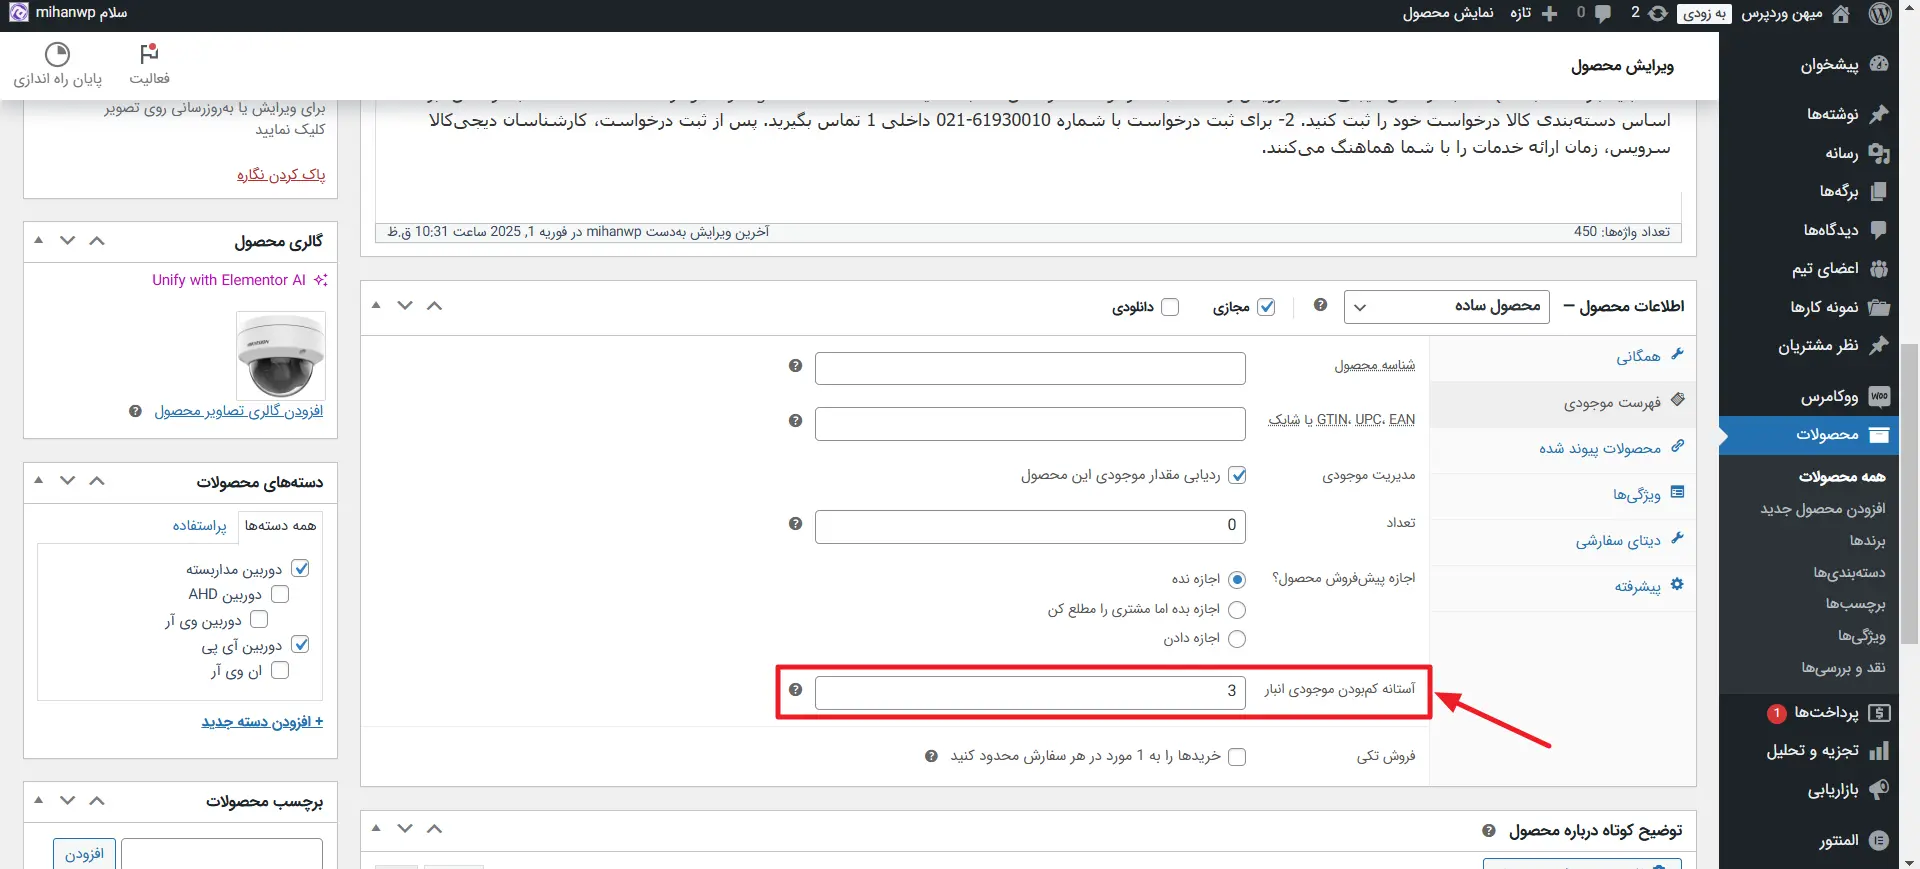Toggle دوربین AHD category checkbox
Viewport: 1920px width, 869px height.
(x=280, y=594)
